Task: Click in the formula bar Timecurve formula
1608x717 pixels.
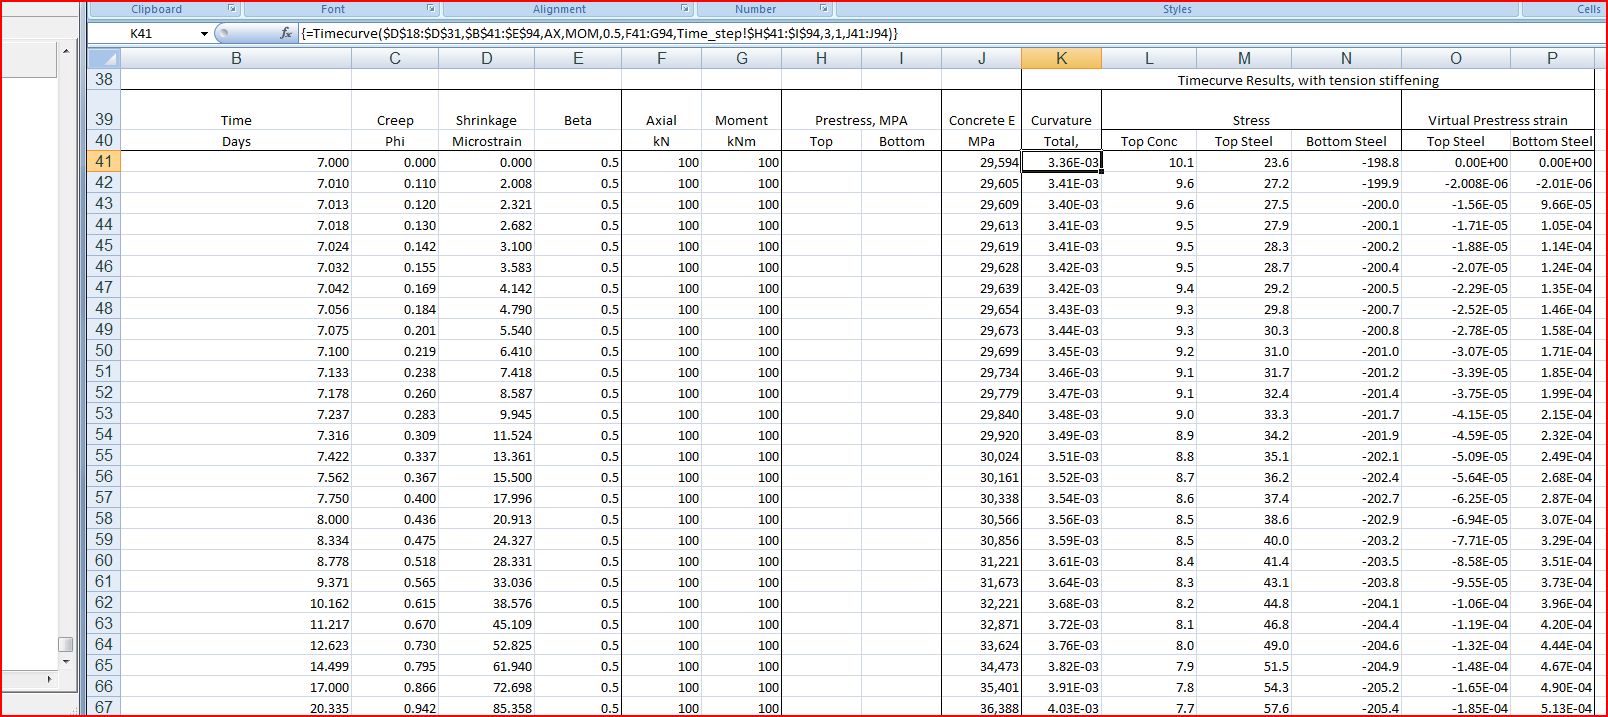Action: coord(600,34)
